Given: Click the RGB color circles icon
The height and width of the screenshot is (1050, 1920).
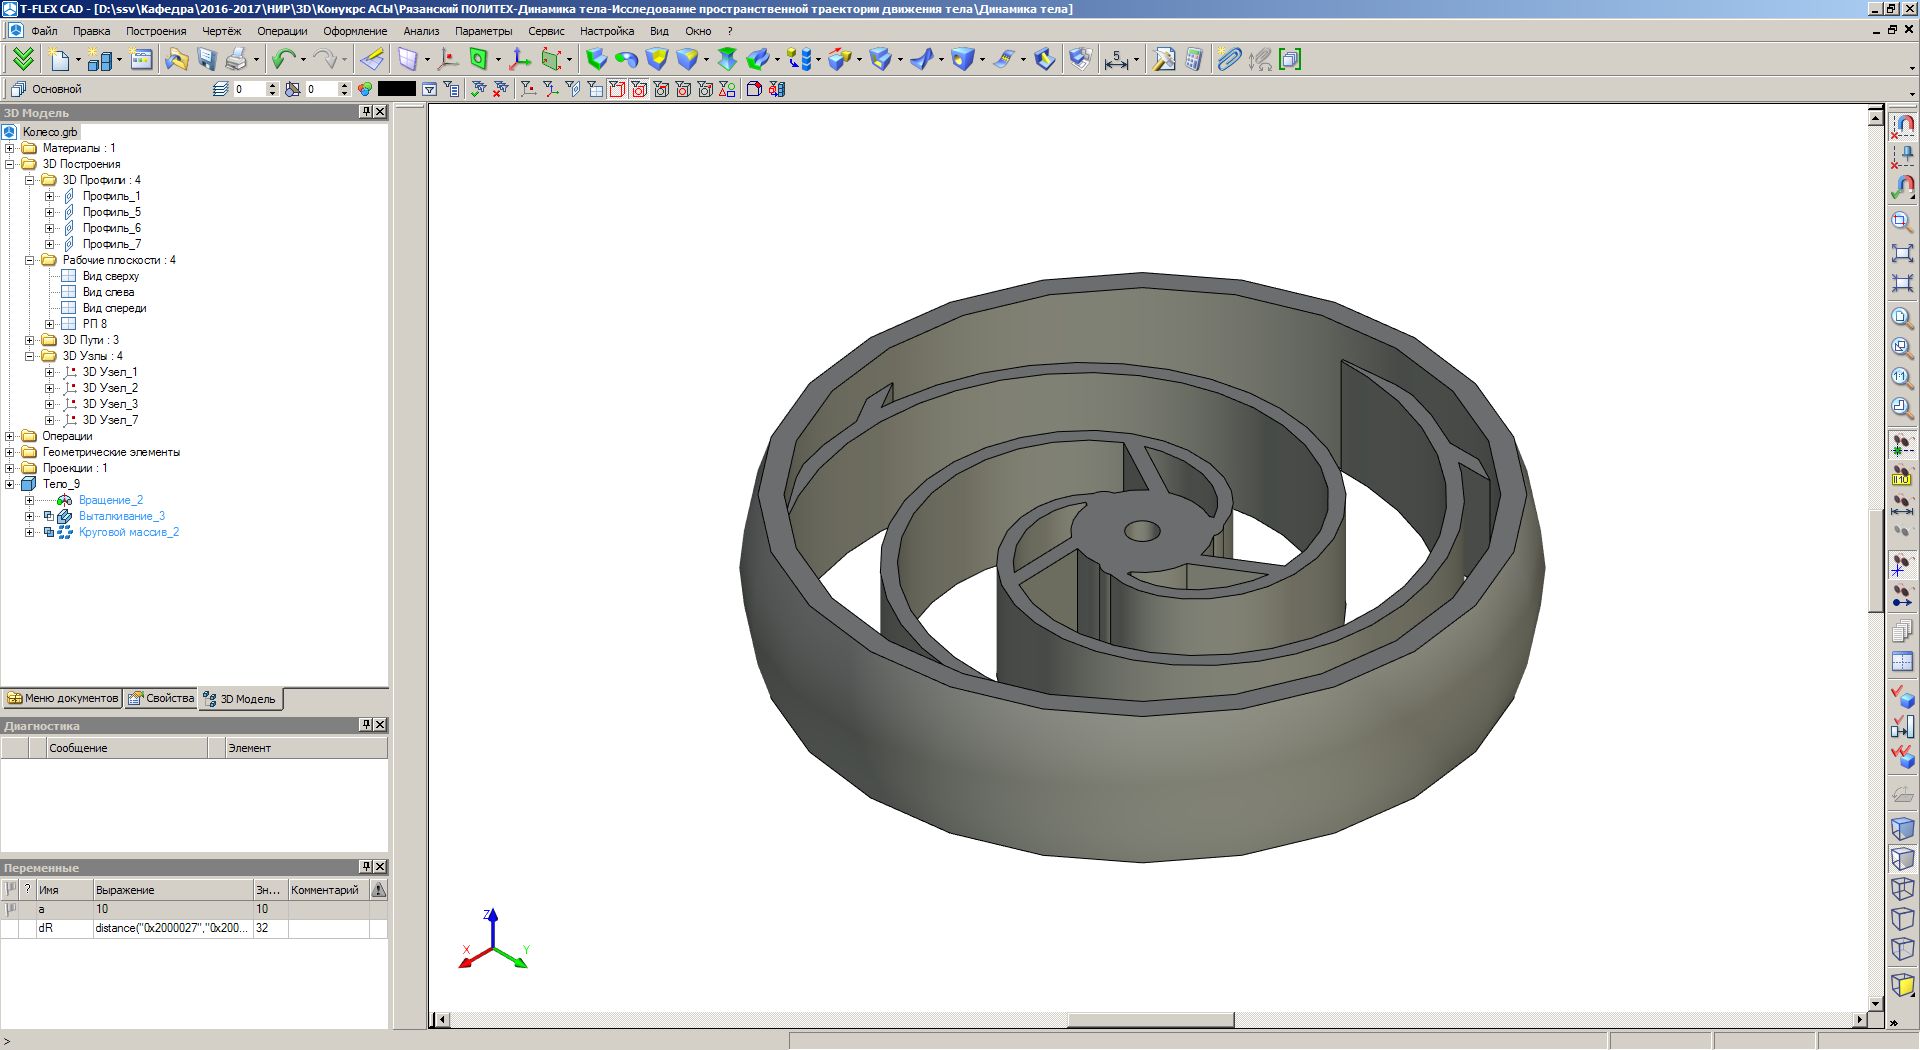Looking at the screenshot, I should pyautogui.click(x=365, y=89).
